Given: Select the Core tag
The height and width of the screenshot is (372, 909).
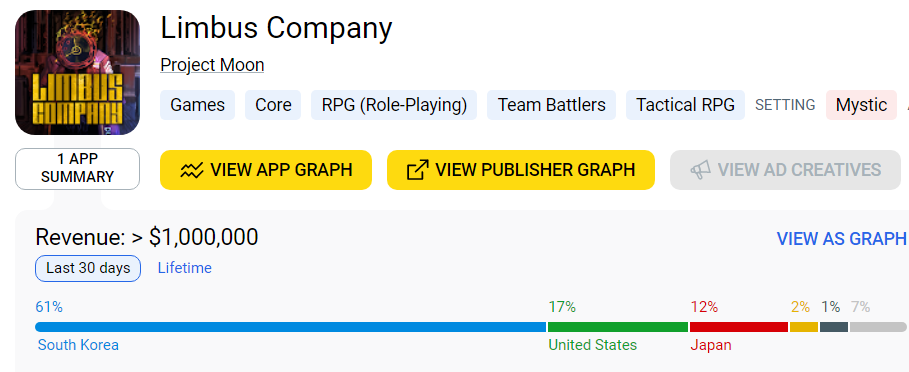Looking at the screenshot, I should [x=273, y=105].
